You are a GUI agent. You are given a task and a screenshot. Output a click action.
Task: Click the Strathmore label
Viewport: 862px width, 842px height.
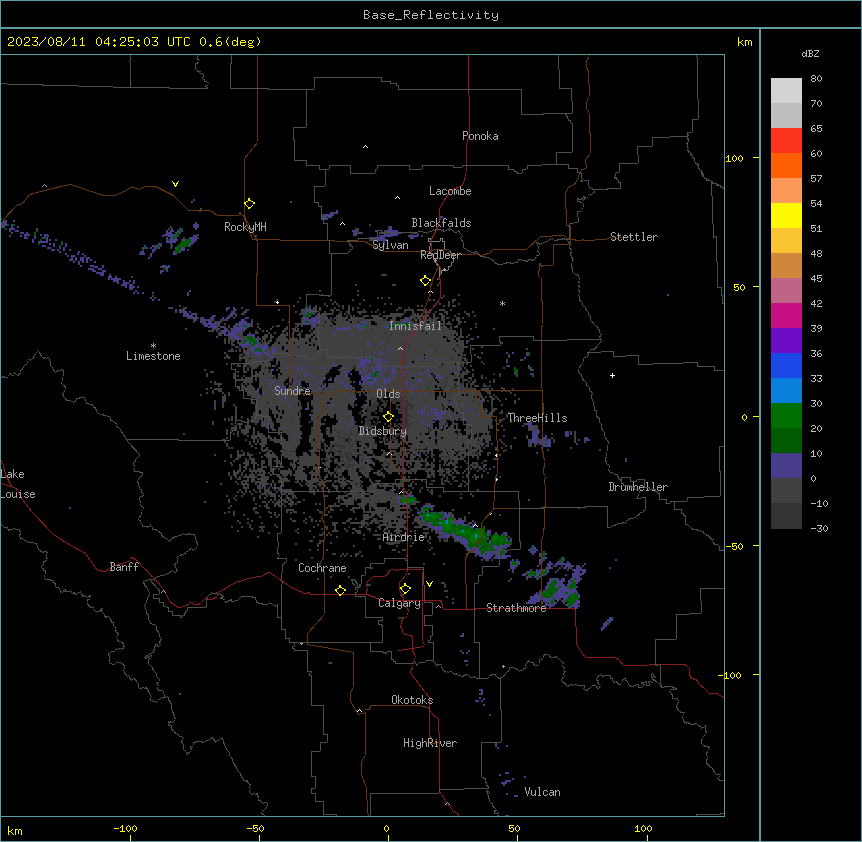(x=516, y=608)
